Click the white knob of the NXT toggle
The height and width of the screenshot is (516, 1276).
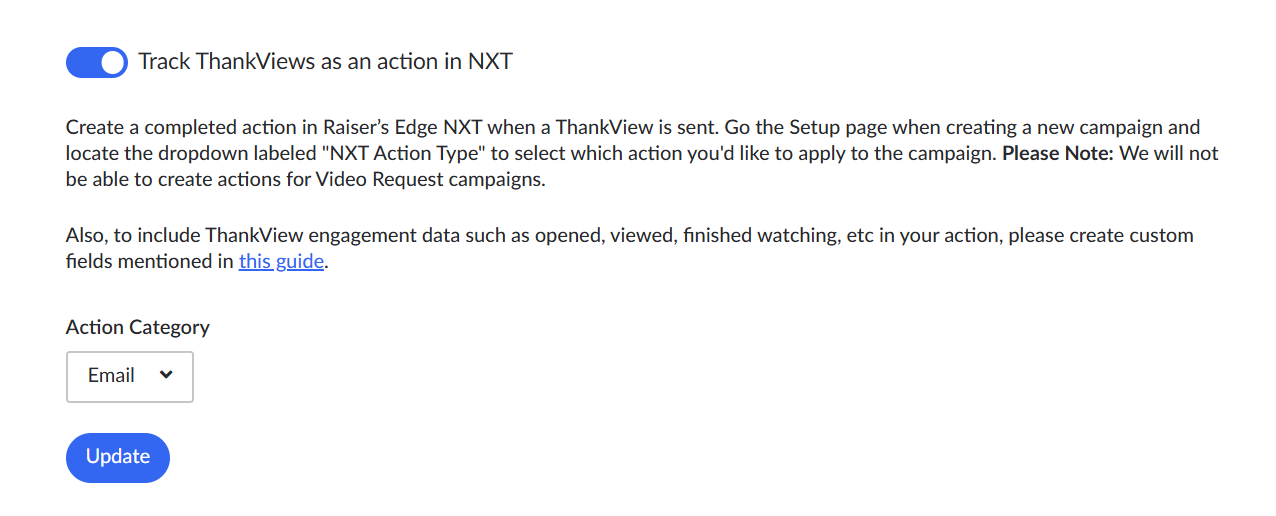coord(113,62)
